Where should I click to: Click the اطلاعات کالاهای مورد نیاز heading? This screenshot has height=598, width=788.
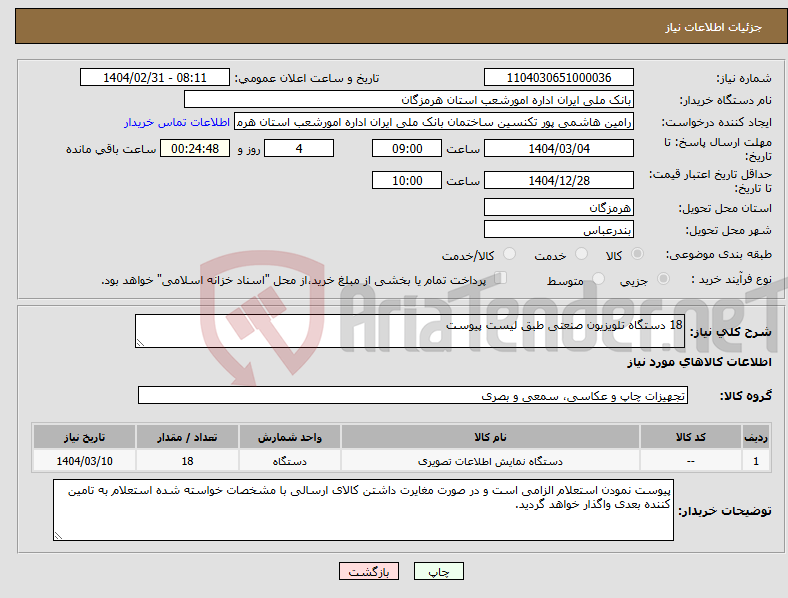pos(699,362)
